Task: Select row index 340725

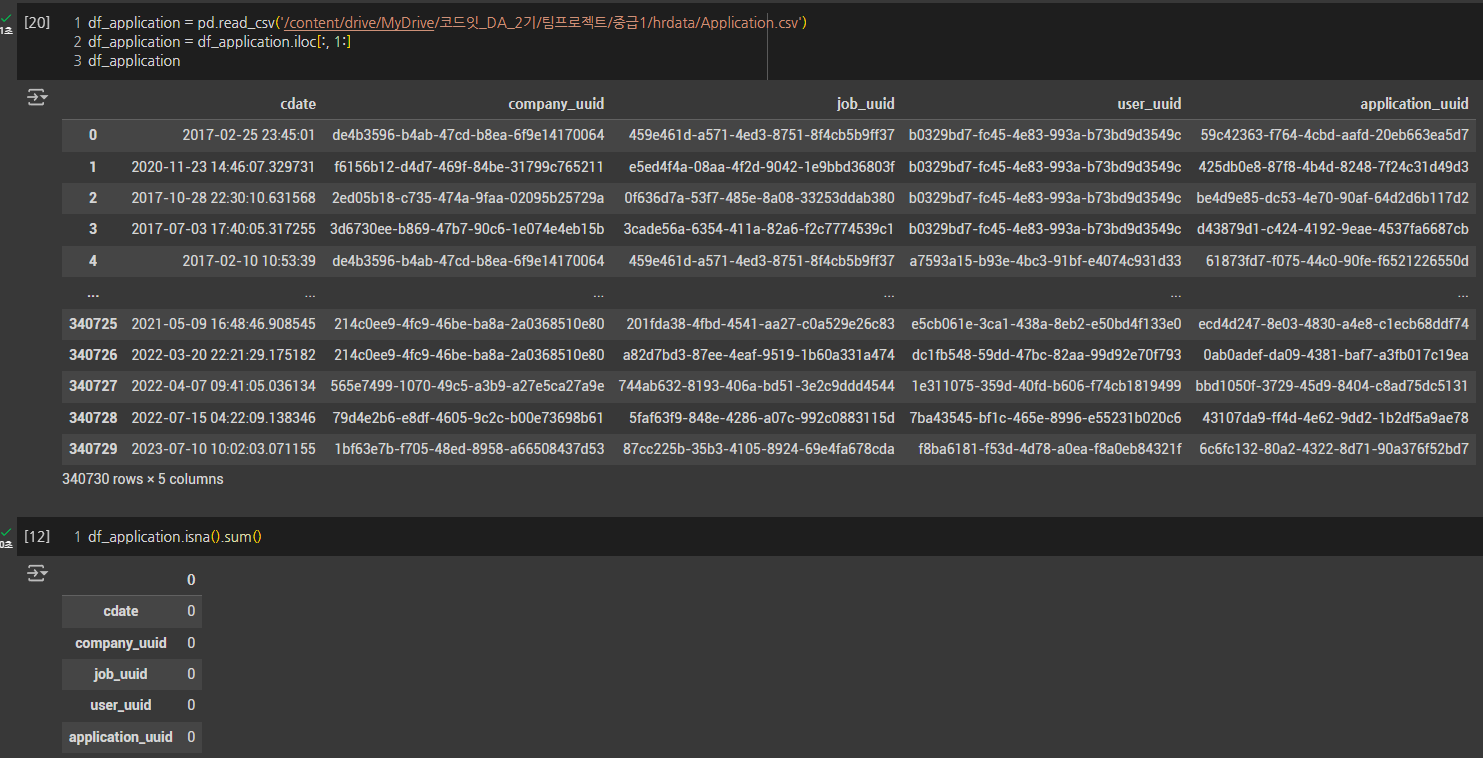Action: [93, 324]
